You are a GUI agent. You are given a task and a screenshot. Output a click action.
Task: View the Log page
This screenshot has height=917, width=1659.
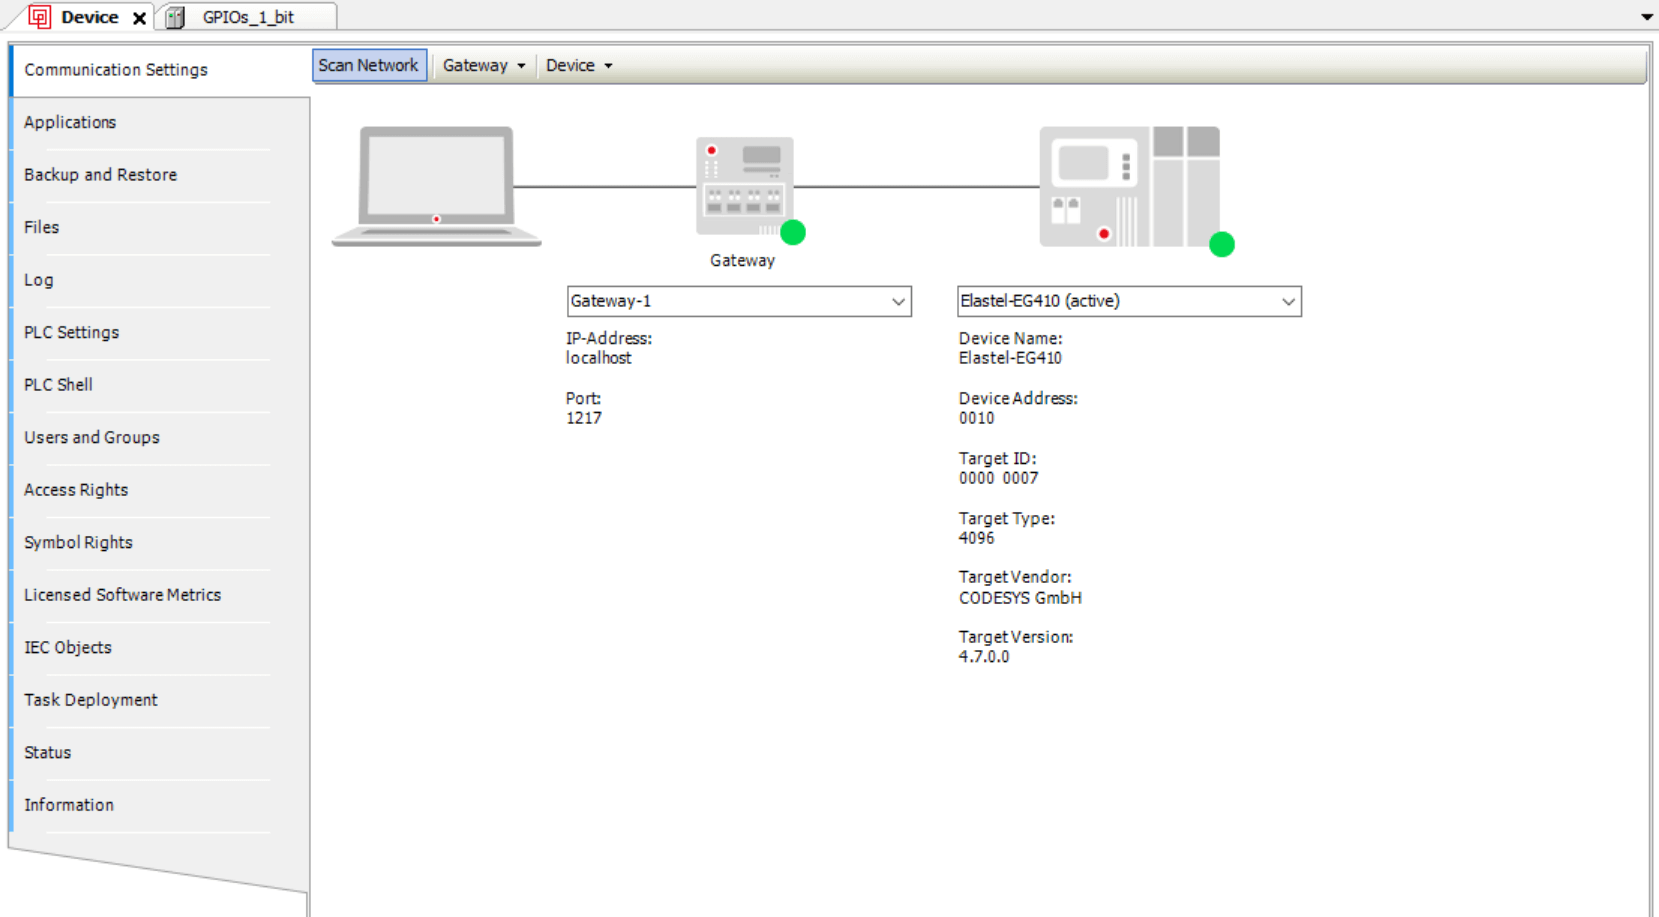[x=39, y=280]
